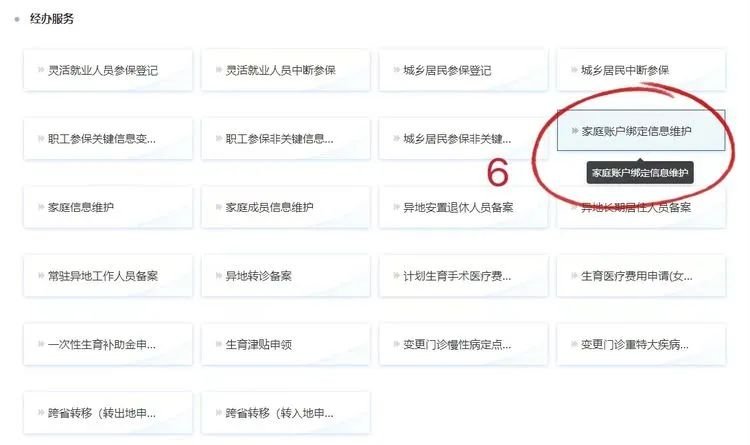Open 一次性生育补助金申请 service

pyautogui.click(x=108, y=345)
